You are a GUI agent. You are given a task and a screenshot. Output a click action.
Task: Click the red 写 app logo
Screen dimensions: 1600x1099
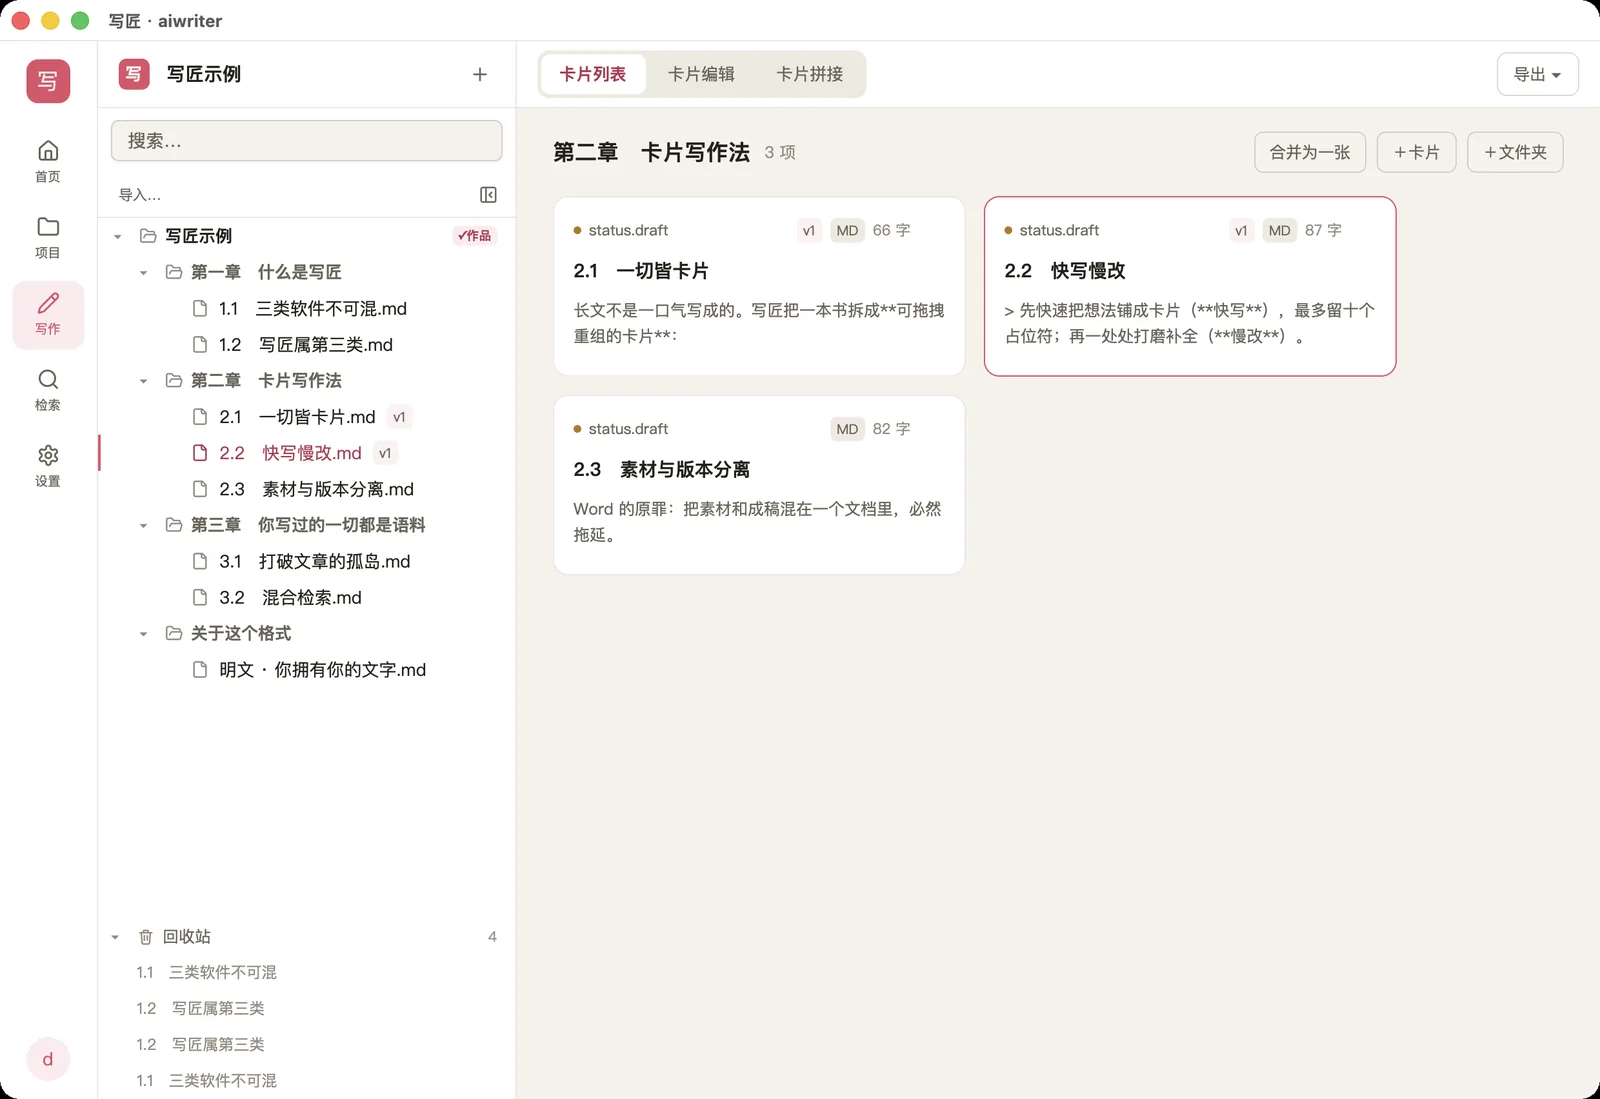coord(48,80)
